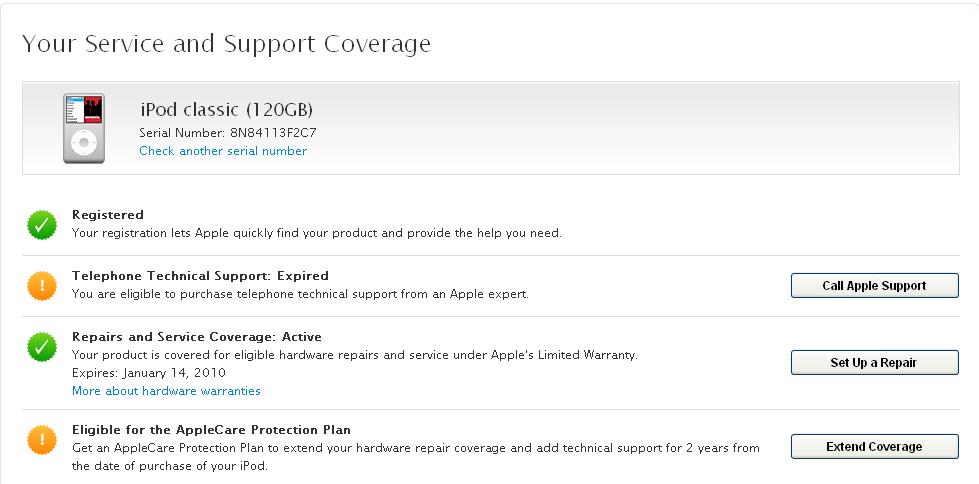This screenshot has width=979, height=484.
Task: Click the iPod classic (120GB) product title
Action: point(226,110)
